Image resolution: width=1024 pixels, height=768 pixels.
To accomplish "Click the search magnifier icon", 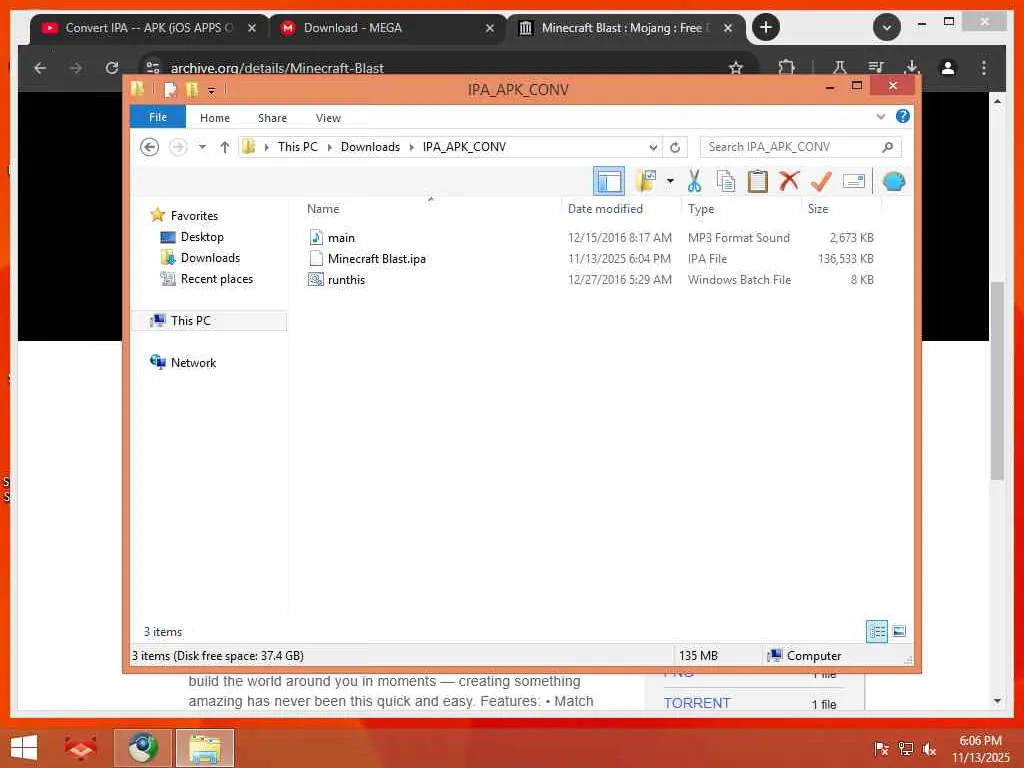I will pos(887,147).
